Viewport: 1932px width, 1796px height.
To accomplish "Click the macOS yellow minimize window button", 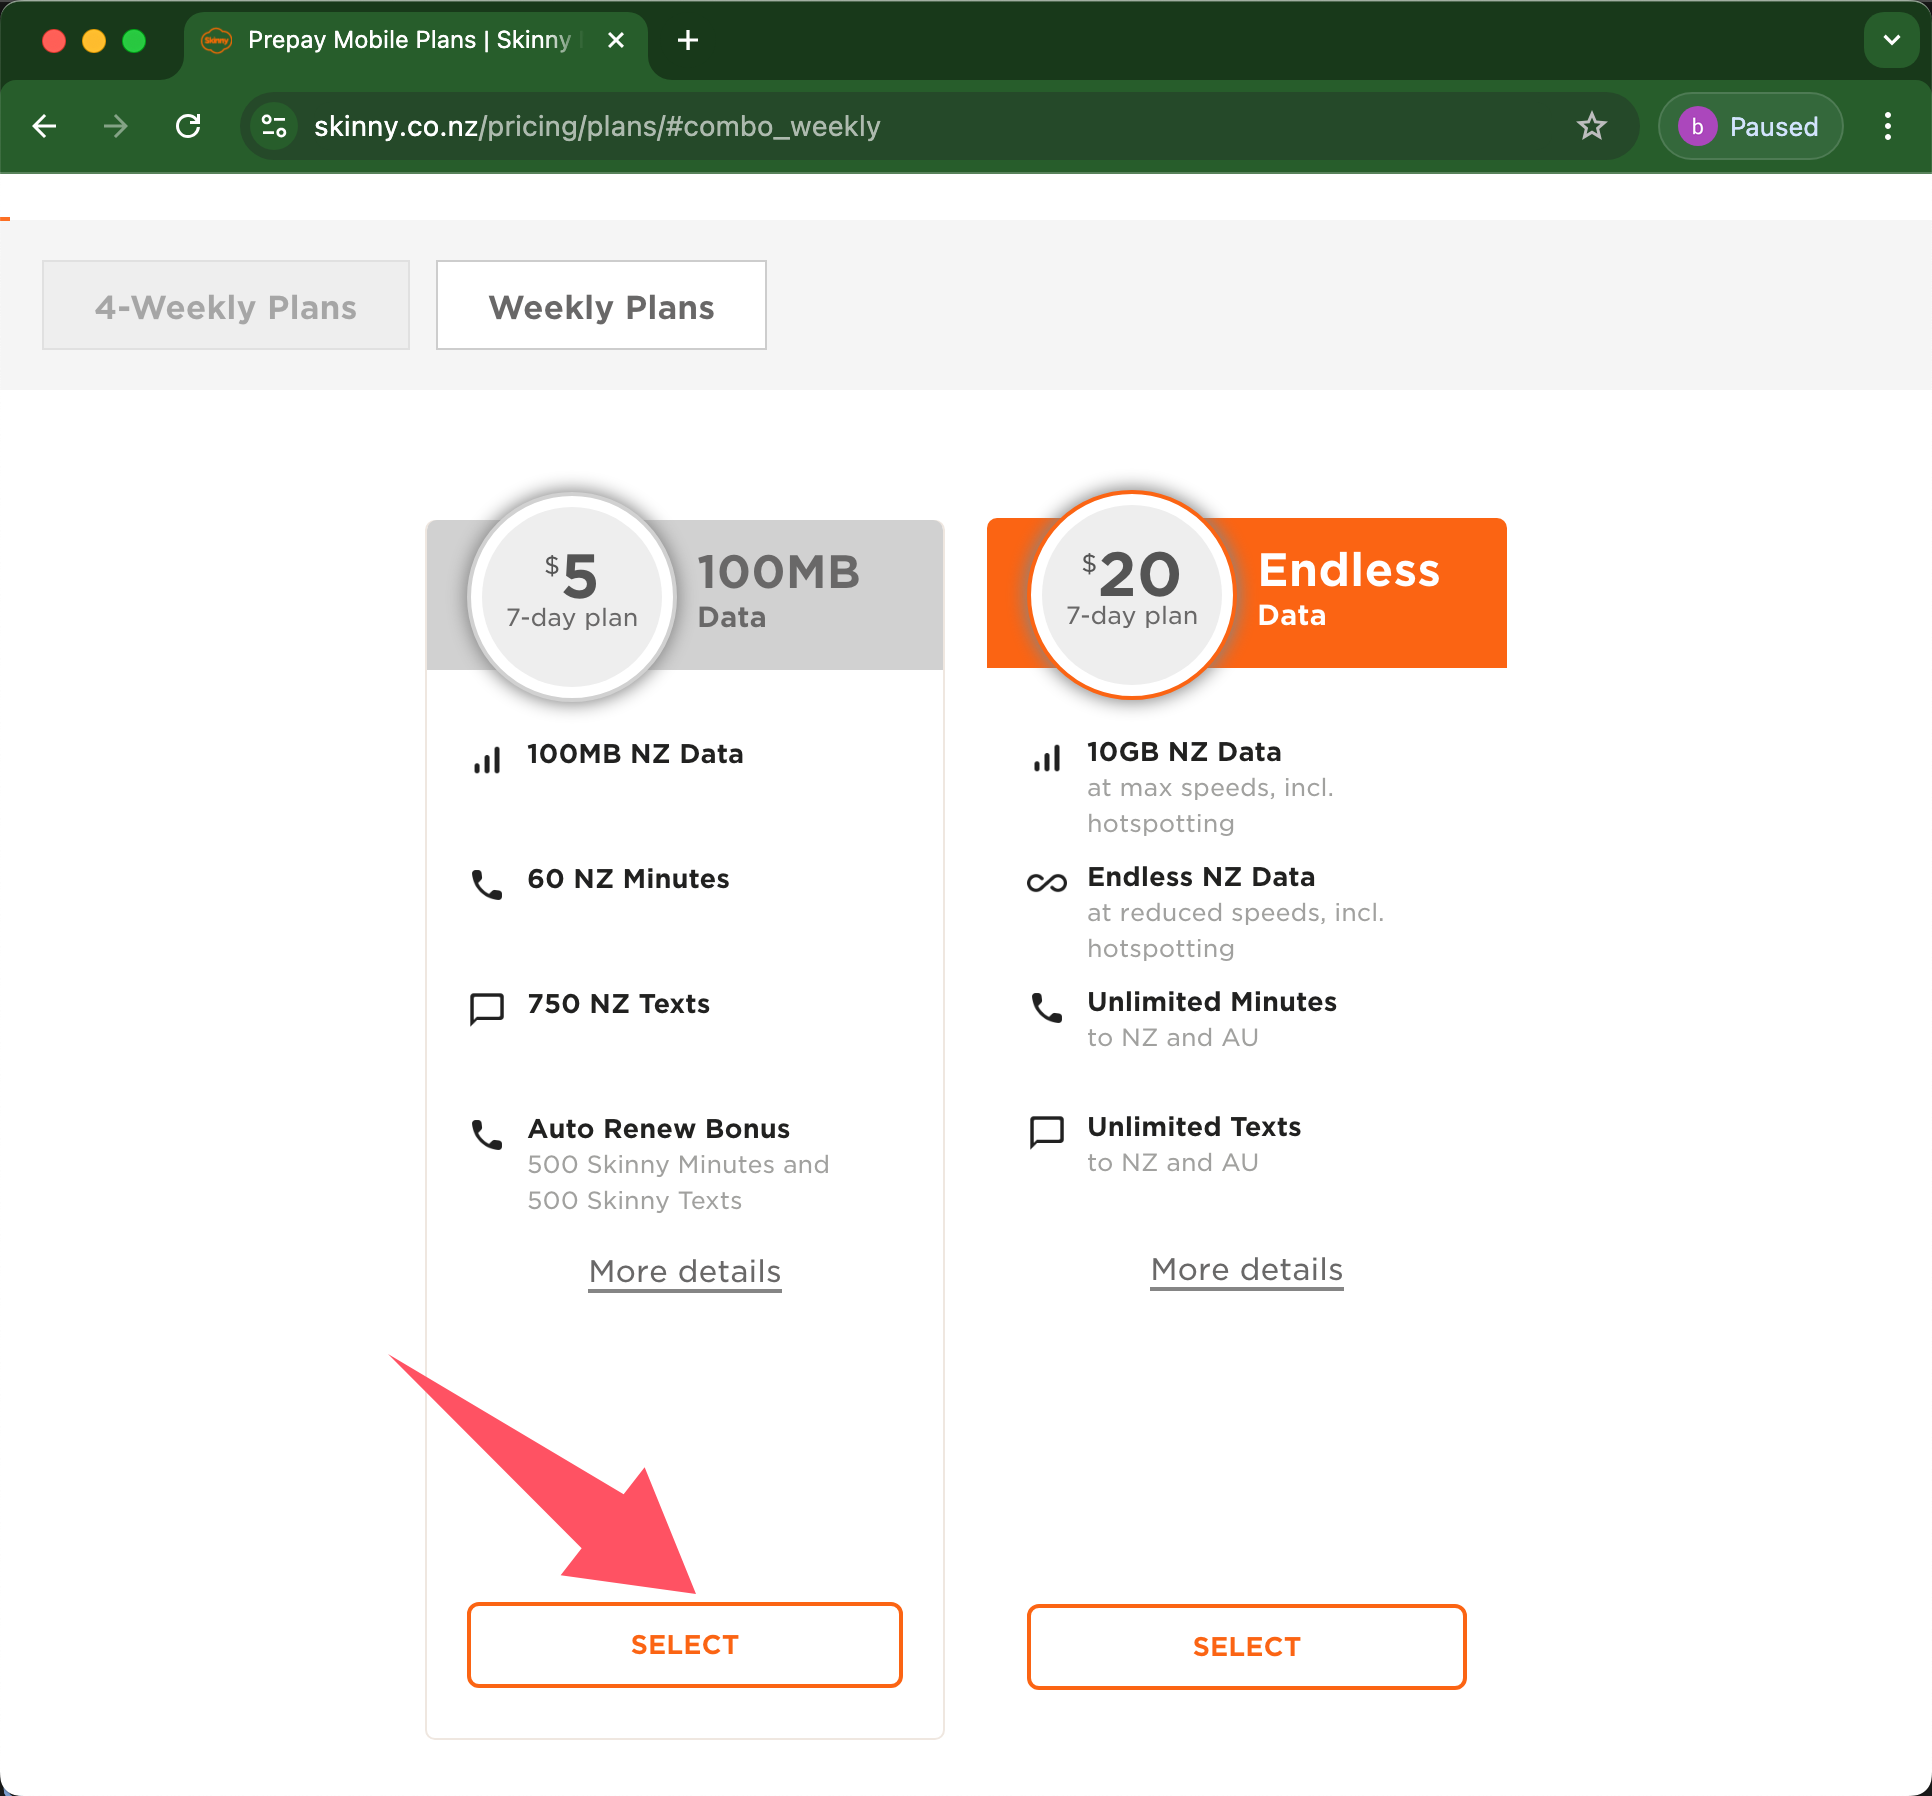I will (x=94, y=41).
